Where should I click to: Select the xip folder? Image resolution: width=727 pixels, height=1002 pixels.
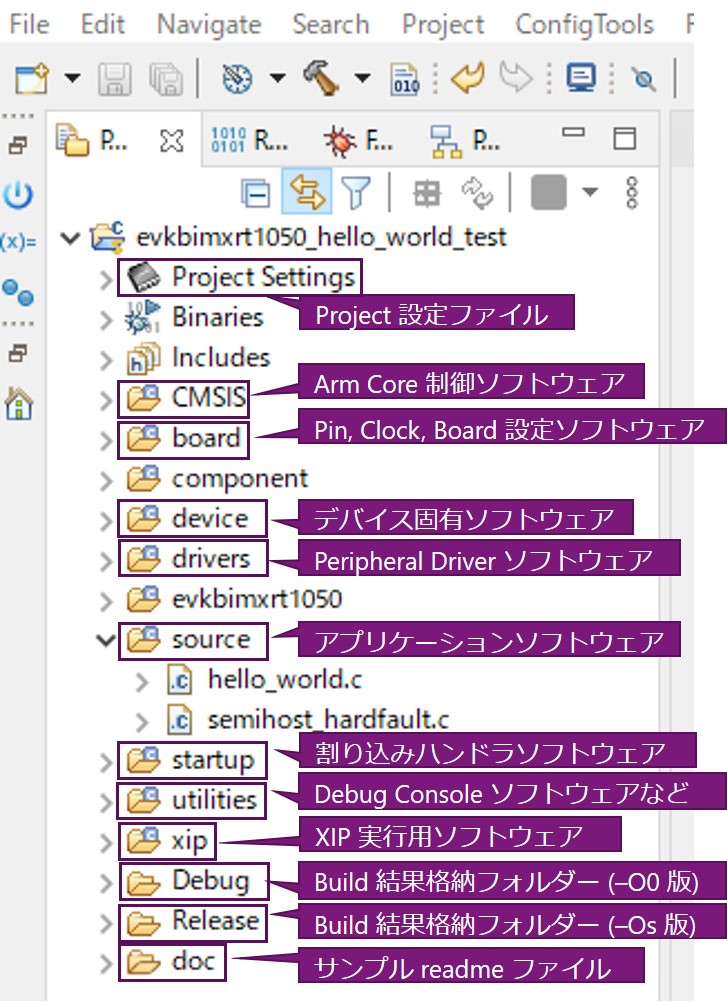pos(167,841)
